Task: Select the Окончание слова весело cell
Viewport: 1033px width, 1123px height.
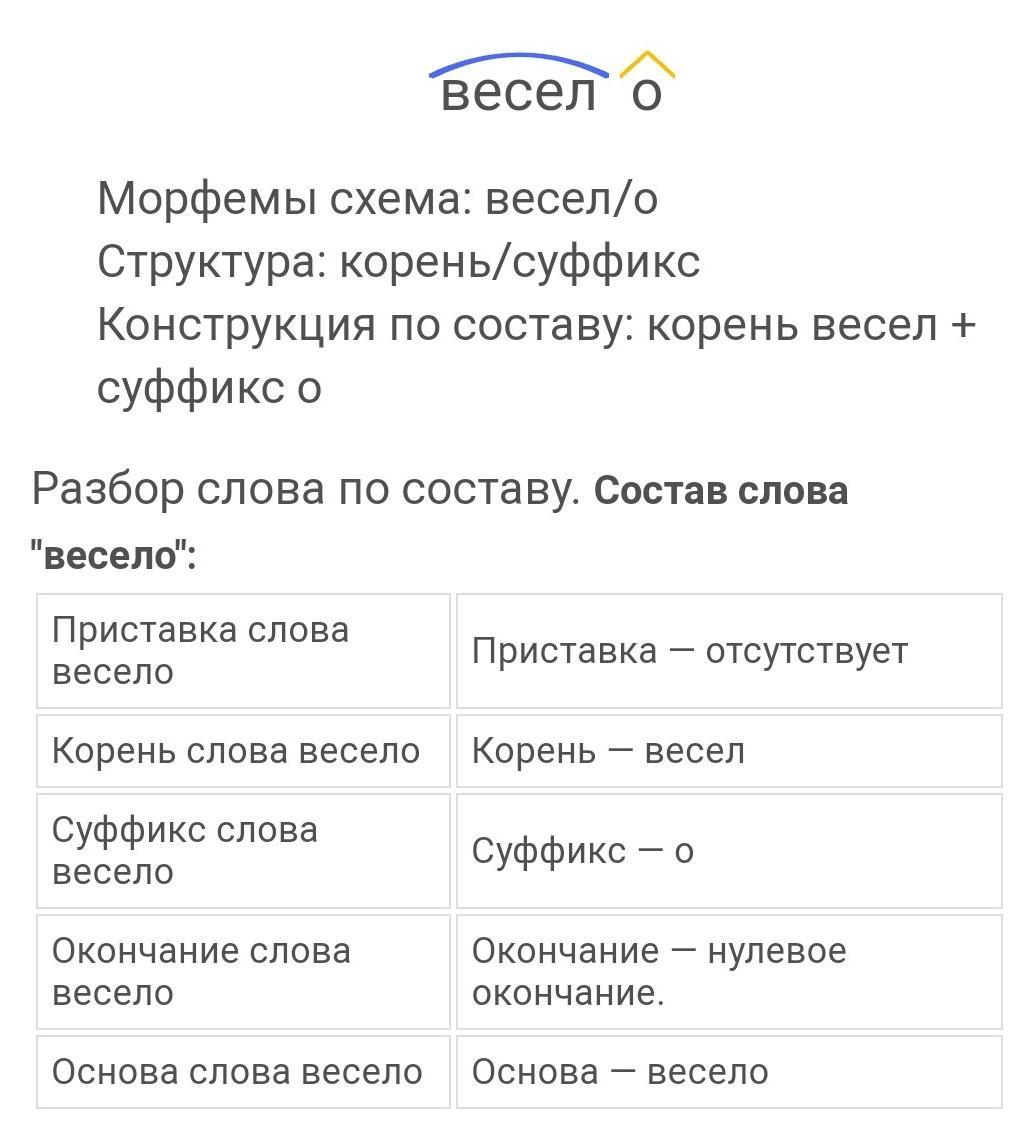Action: 243,972
